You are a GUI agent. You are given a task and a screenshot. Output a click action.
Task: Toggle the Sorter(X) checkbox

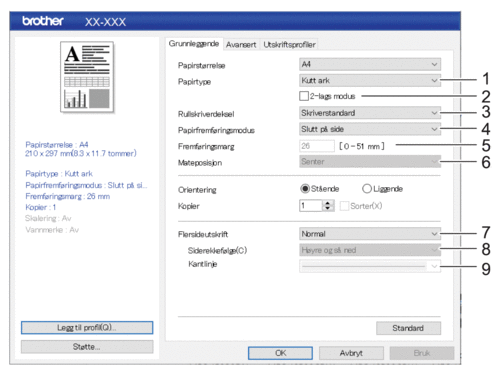point(344,206)
